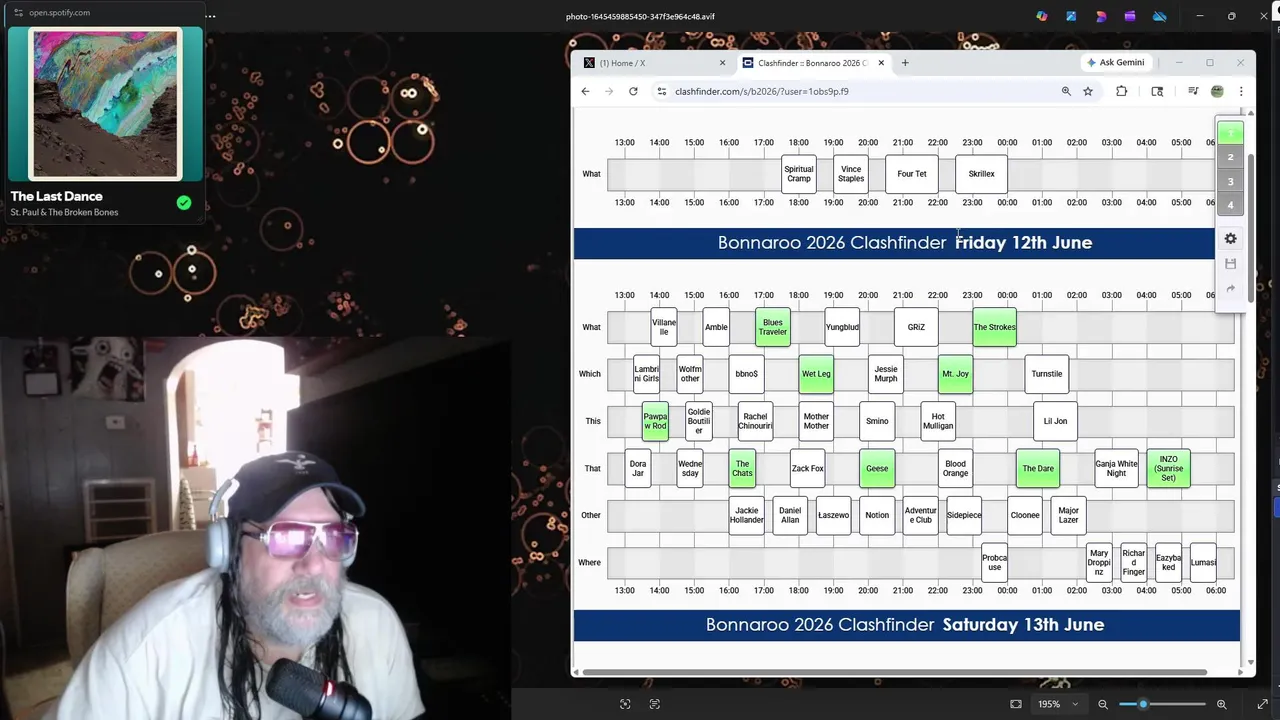1280x720 pixels.
Task: Select the Skrillex set
Action: (982, 174)
